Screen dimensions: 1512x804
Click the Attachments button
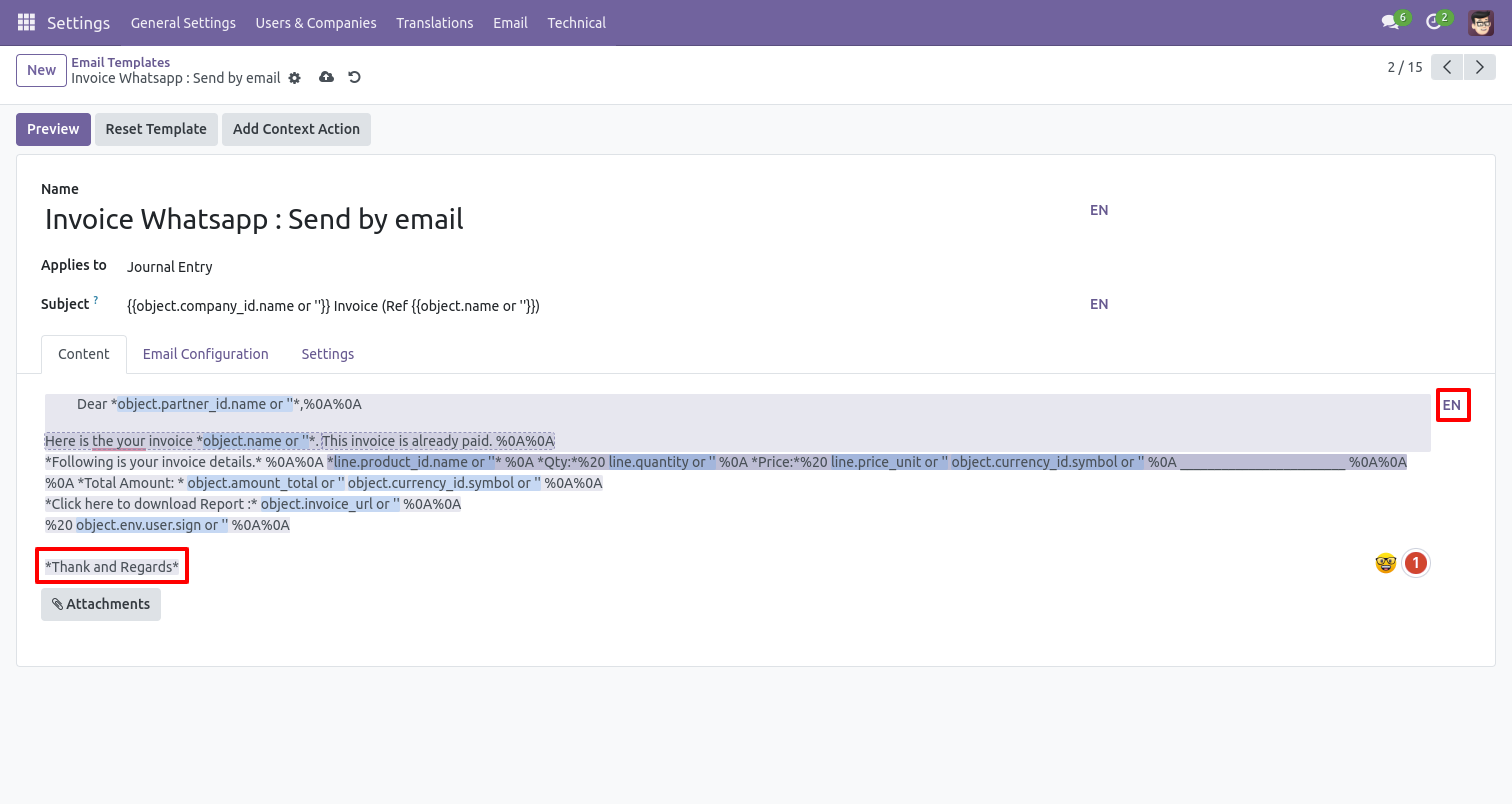(x=101, y=604)
